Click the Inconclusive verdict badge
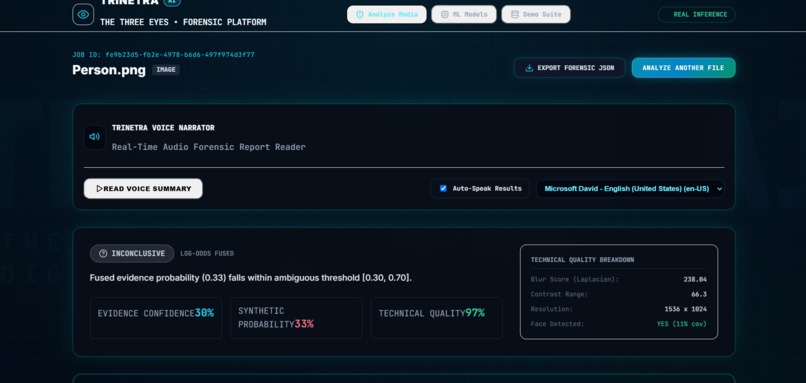This screenshot has height=383, width=806. 132,253
